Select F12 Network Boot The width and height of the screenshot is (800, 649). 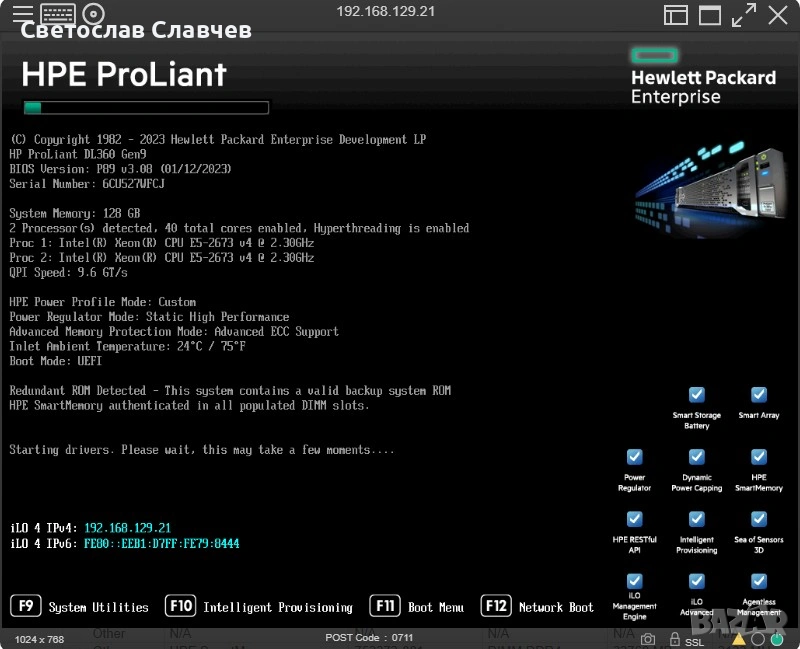537,607
